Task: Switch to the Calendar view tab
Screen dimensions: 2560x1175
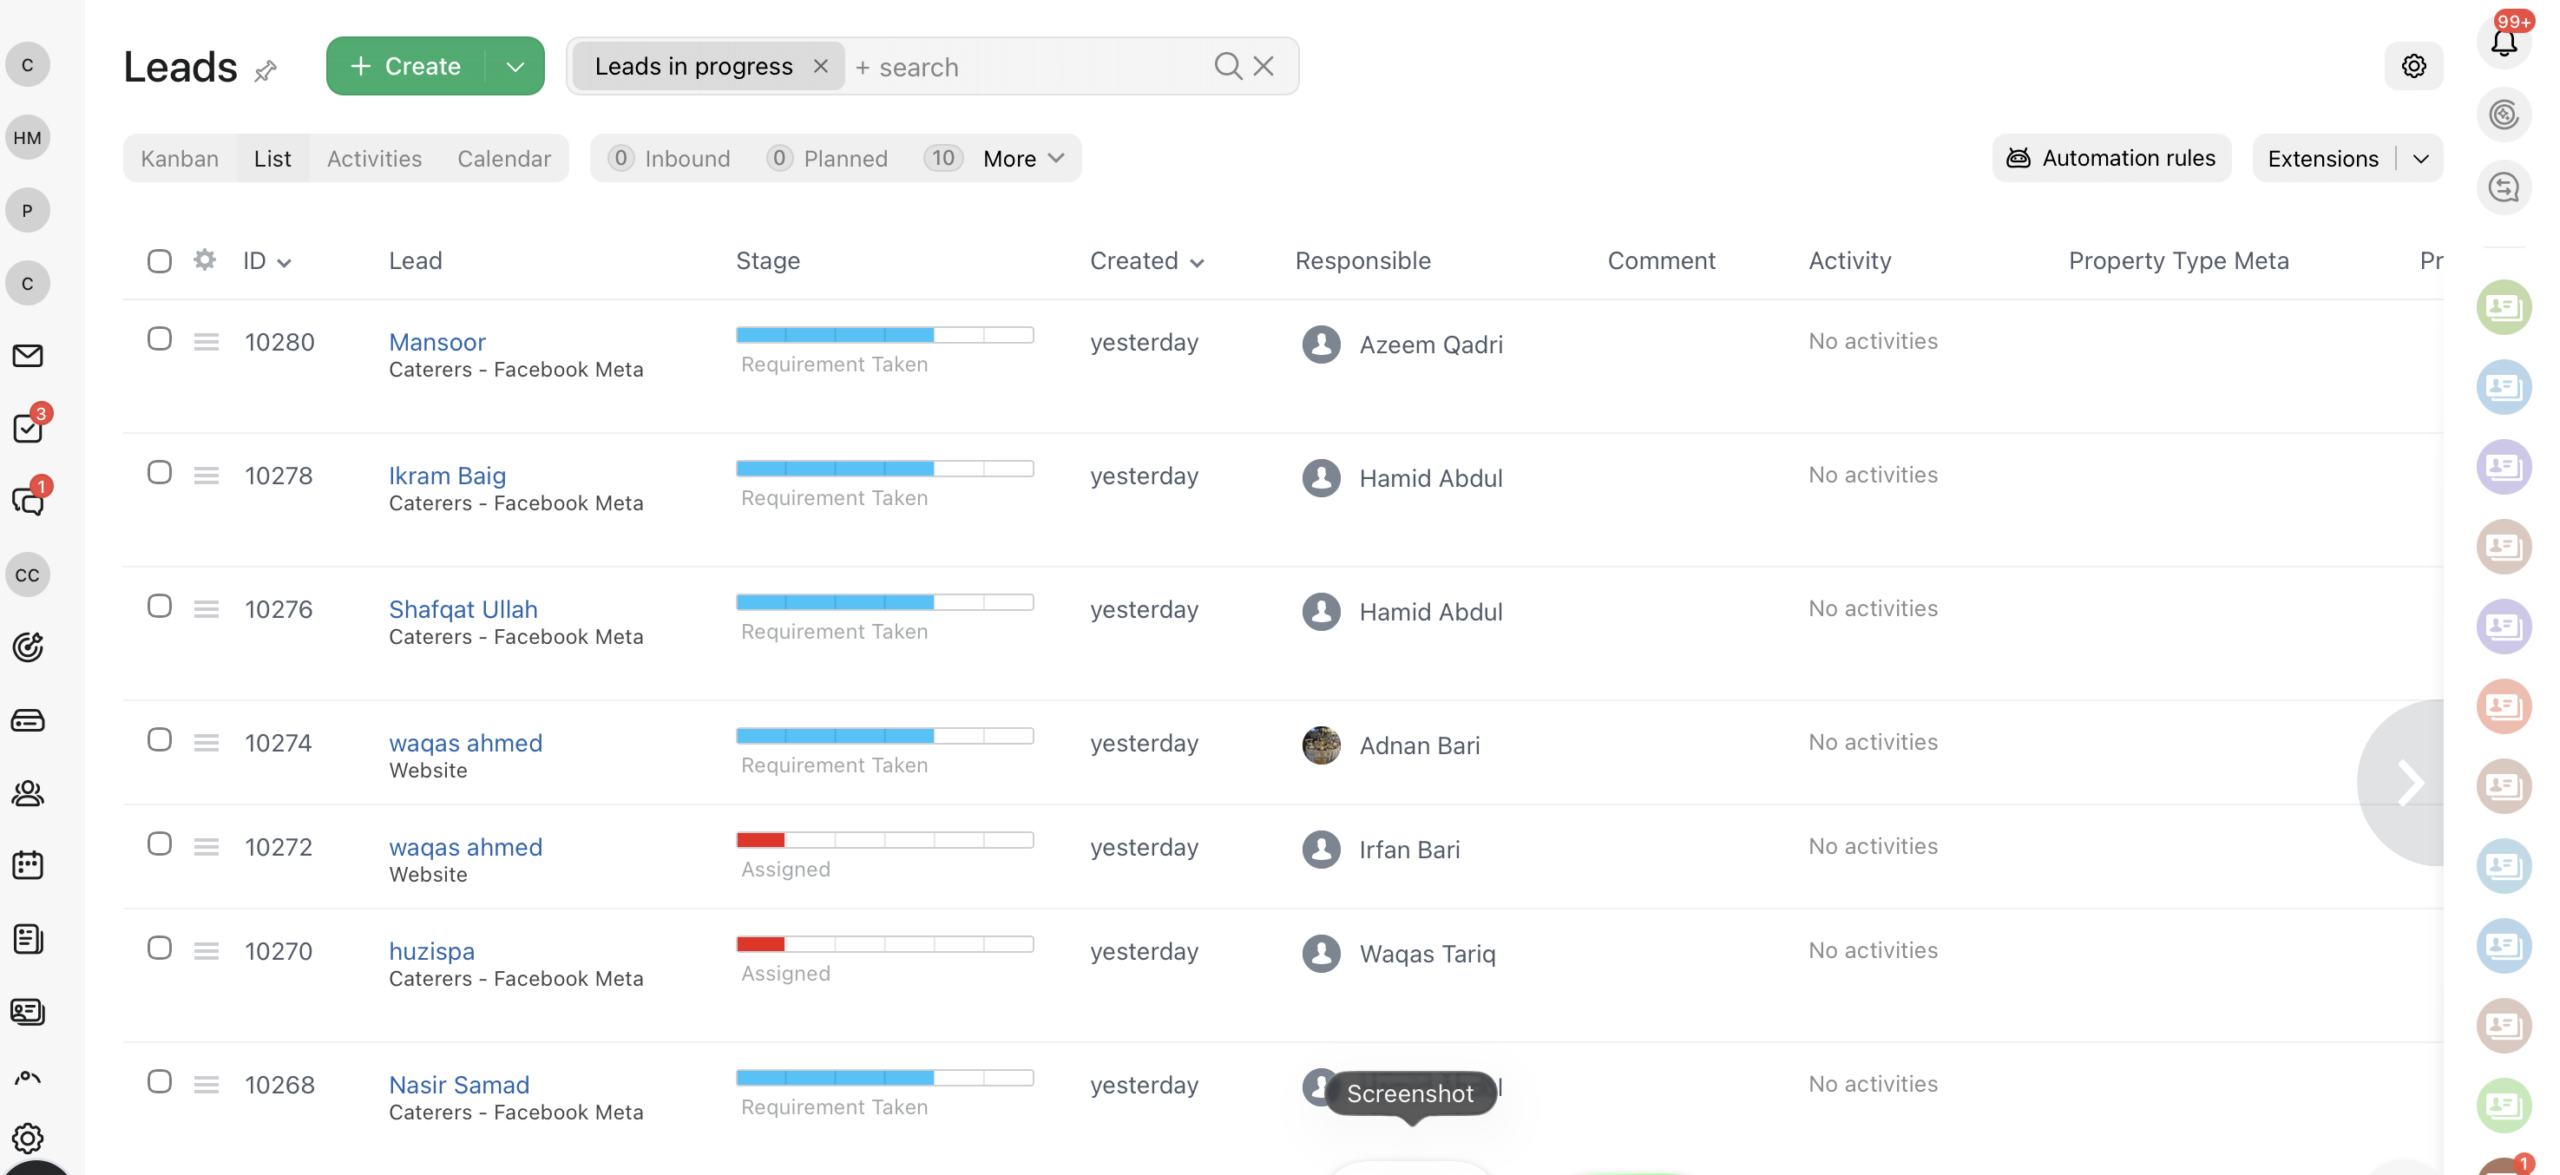Action: [x=504, y=158]
